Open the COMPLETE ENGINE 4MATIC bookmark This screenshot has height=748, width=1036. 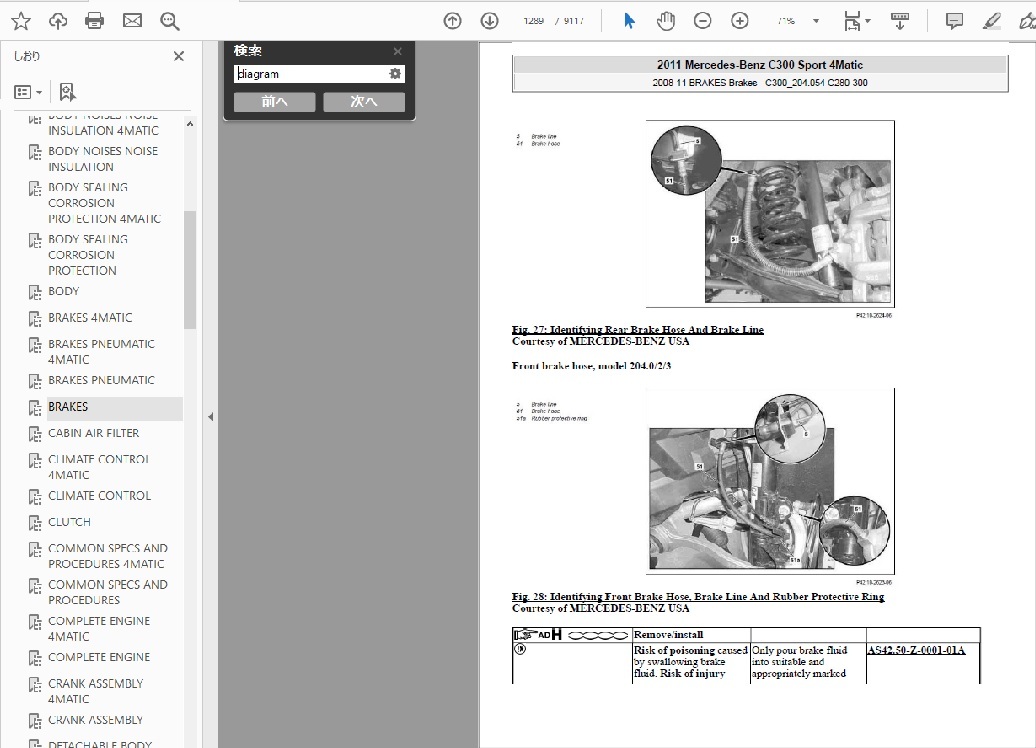point(99,628)
